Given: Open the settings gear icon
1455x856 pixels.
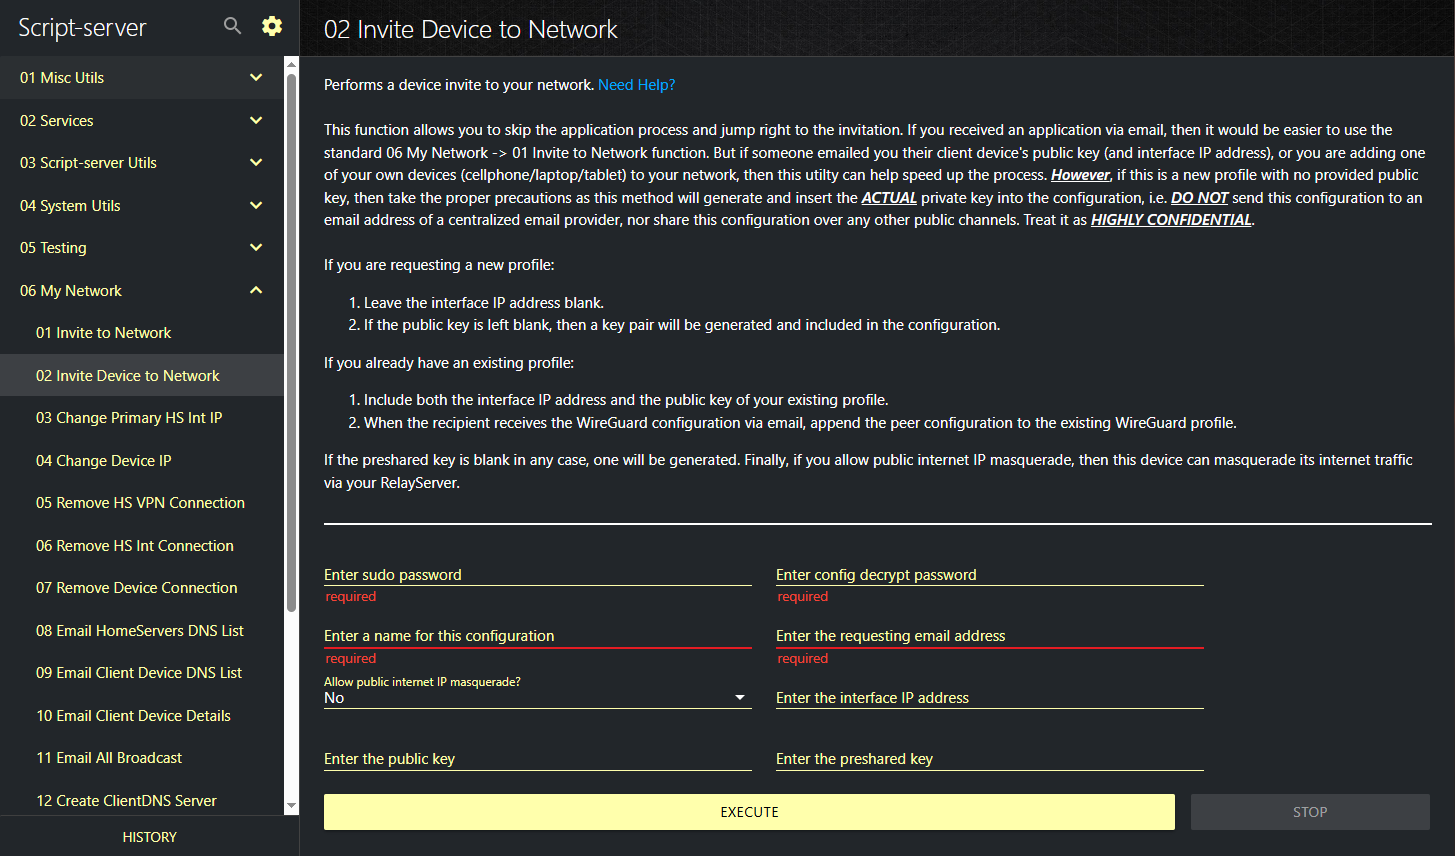Looking at the screenshot, I should click(272, 27).
